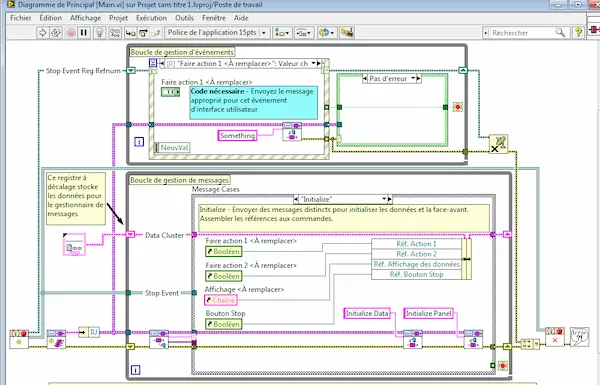
Task: Open the Aide menu
Action: pos(241,18)
